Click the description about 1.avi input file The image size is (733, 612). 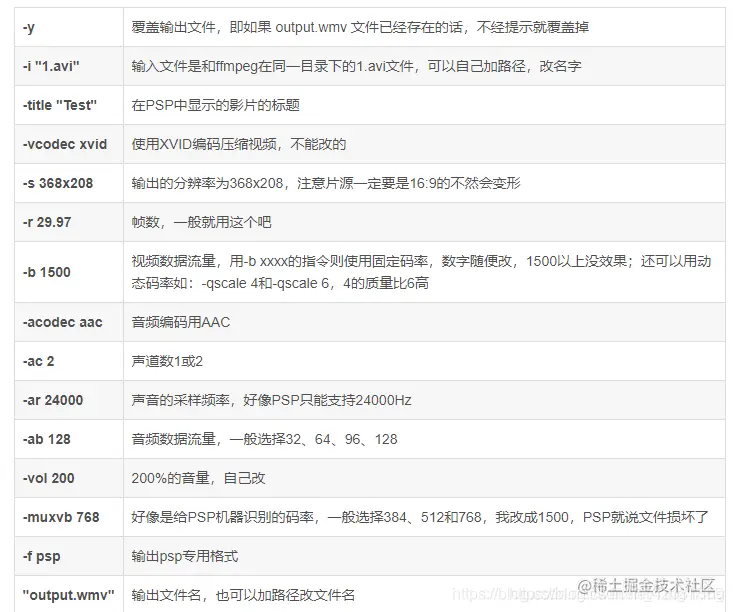click(x=356, y=66)
